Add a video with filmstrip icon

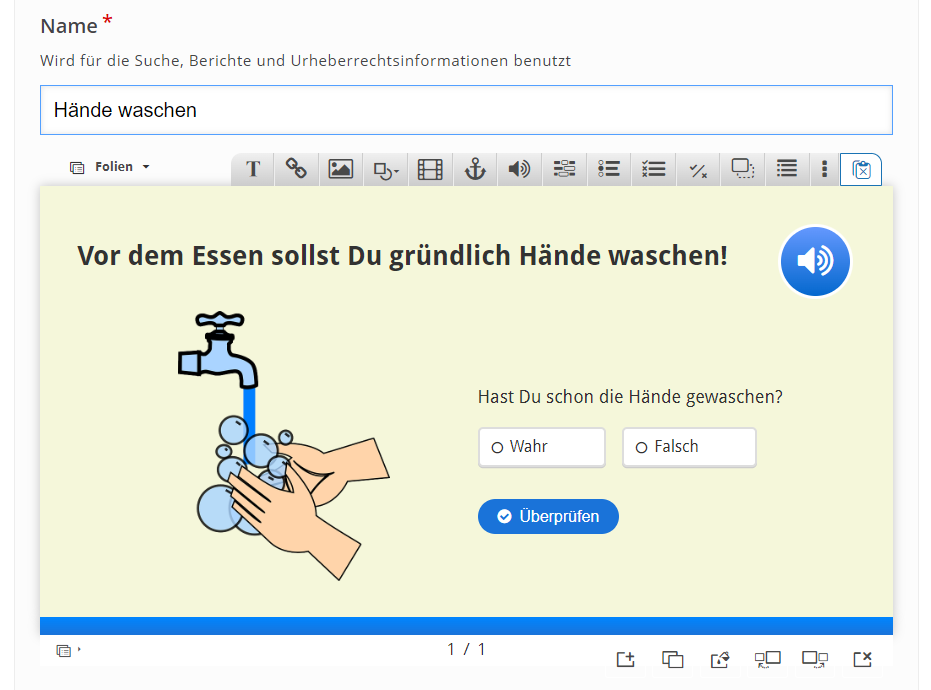point(430,169)
